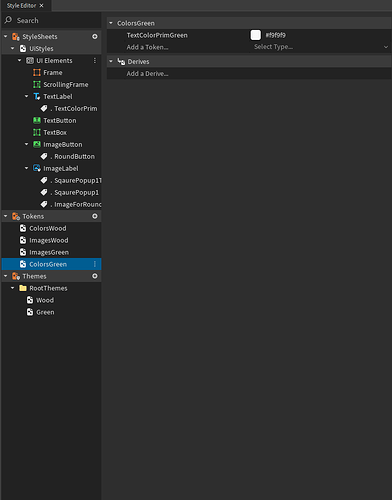
Task: Collapse the ImageLabel tree node
Action: pyautogui.click(x=27, y=168)
